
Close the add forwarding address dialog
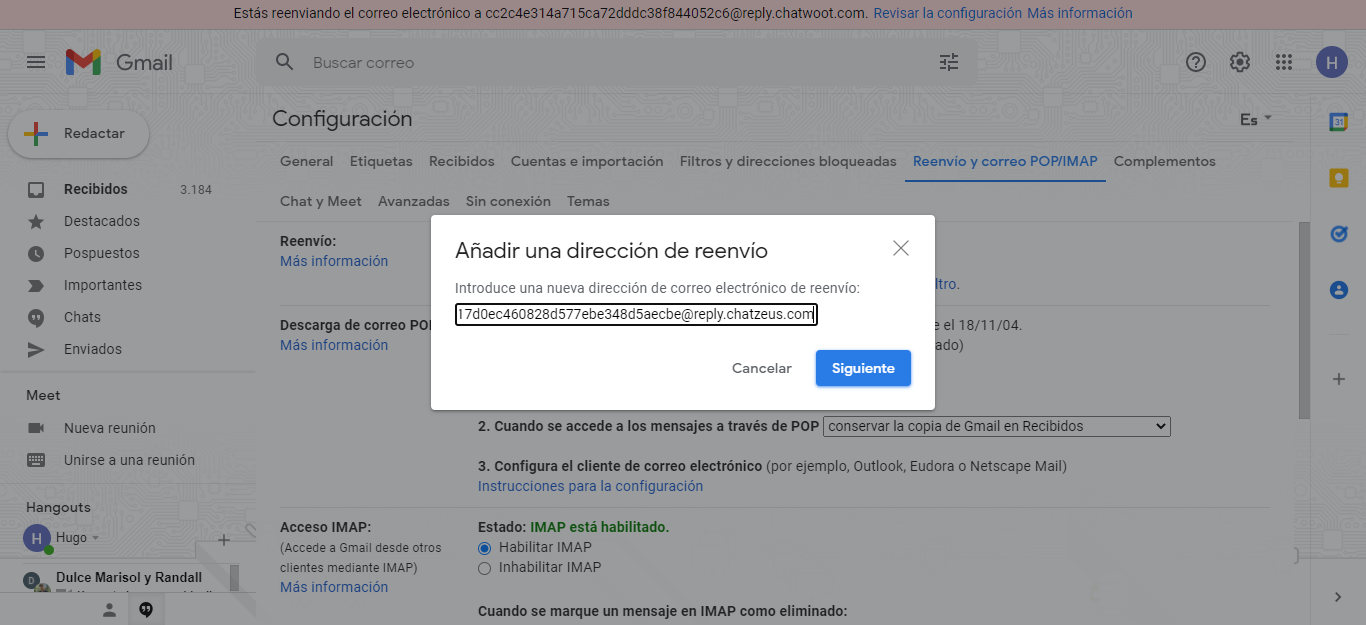[x=901, y=248]
